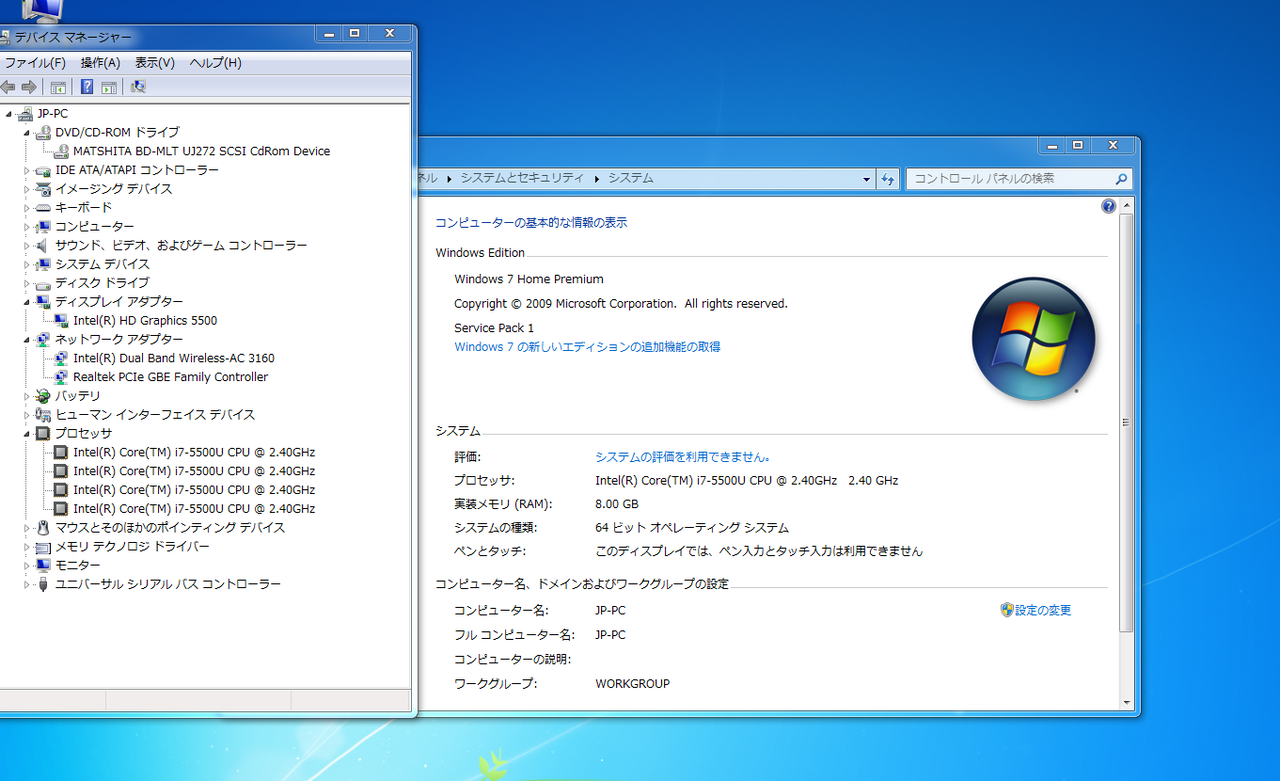Click the サウンド、ビデオ speaker category icon
The image size is (1280, 781).
pyautogui.click(x=43, y=245)
